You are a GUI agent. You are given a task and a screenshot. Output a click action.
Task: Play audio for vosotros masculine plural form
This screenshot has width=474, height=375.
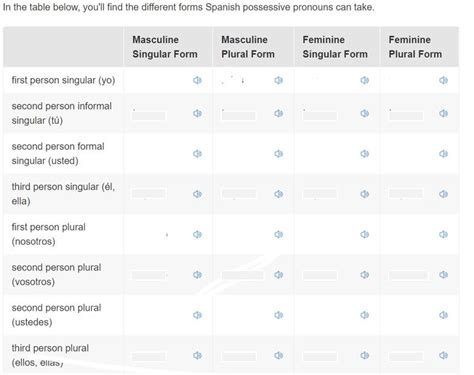pos(279,275)
